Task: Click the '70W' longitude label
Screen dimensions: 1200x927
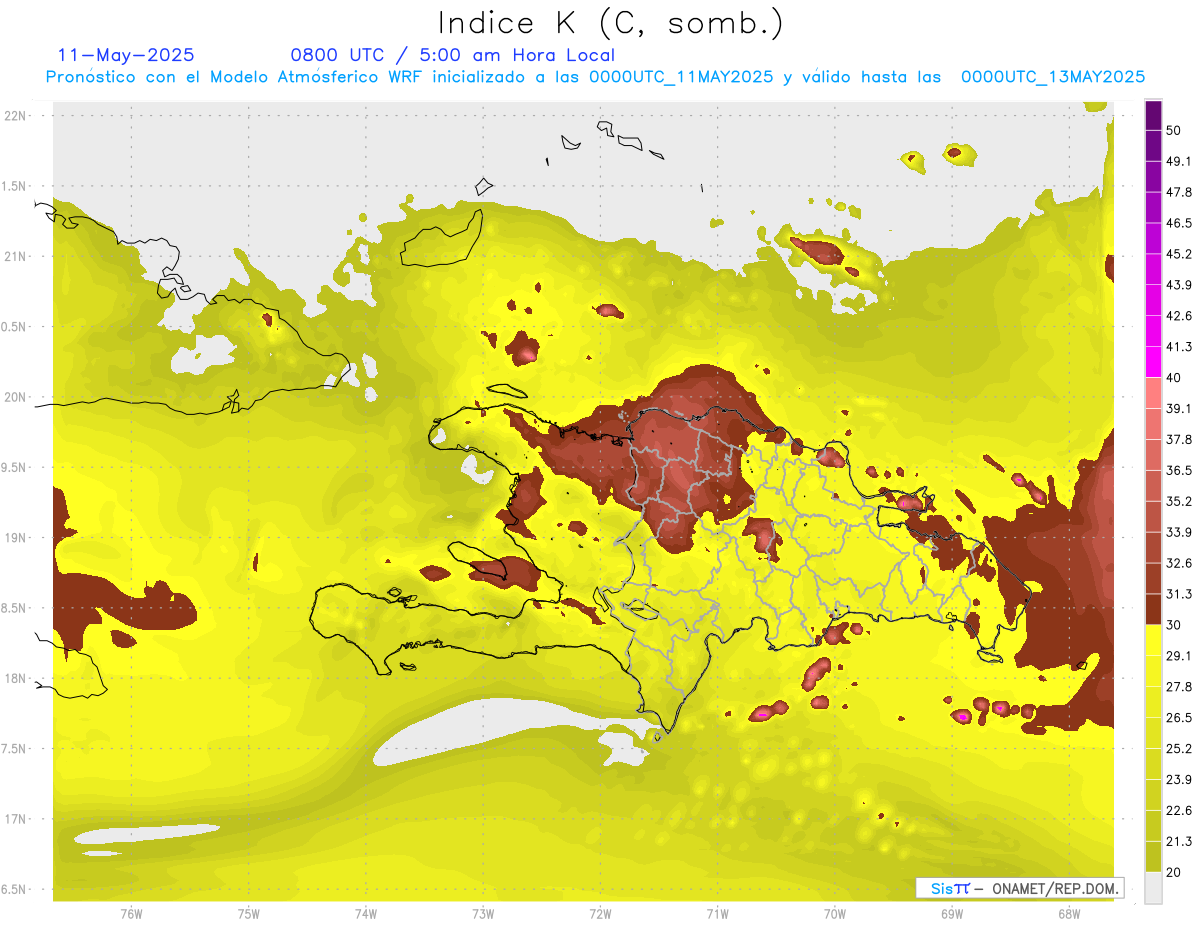Action: [835, 913]
